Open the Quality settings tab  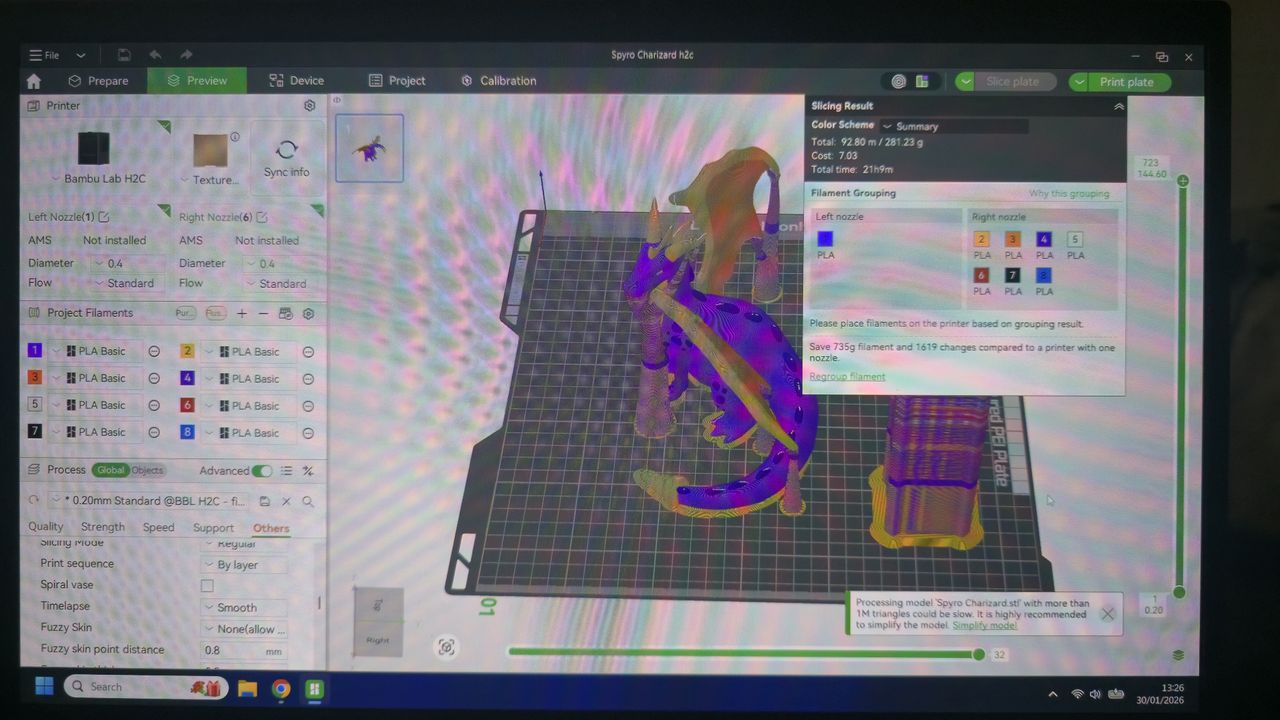pos(46,527)
